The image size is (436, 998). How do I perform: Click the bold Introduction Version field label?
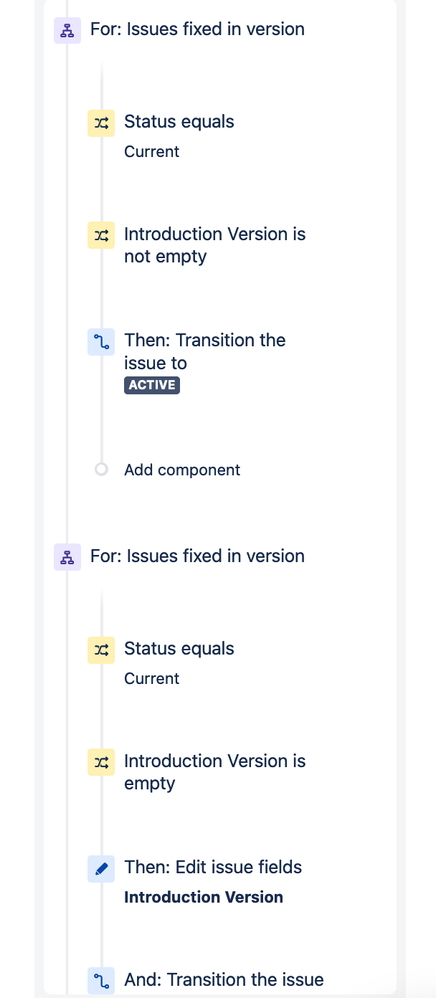204,897
